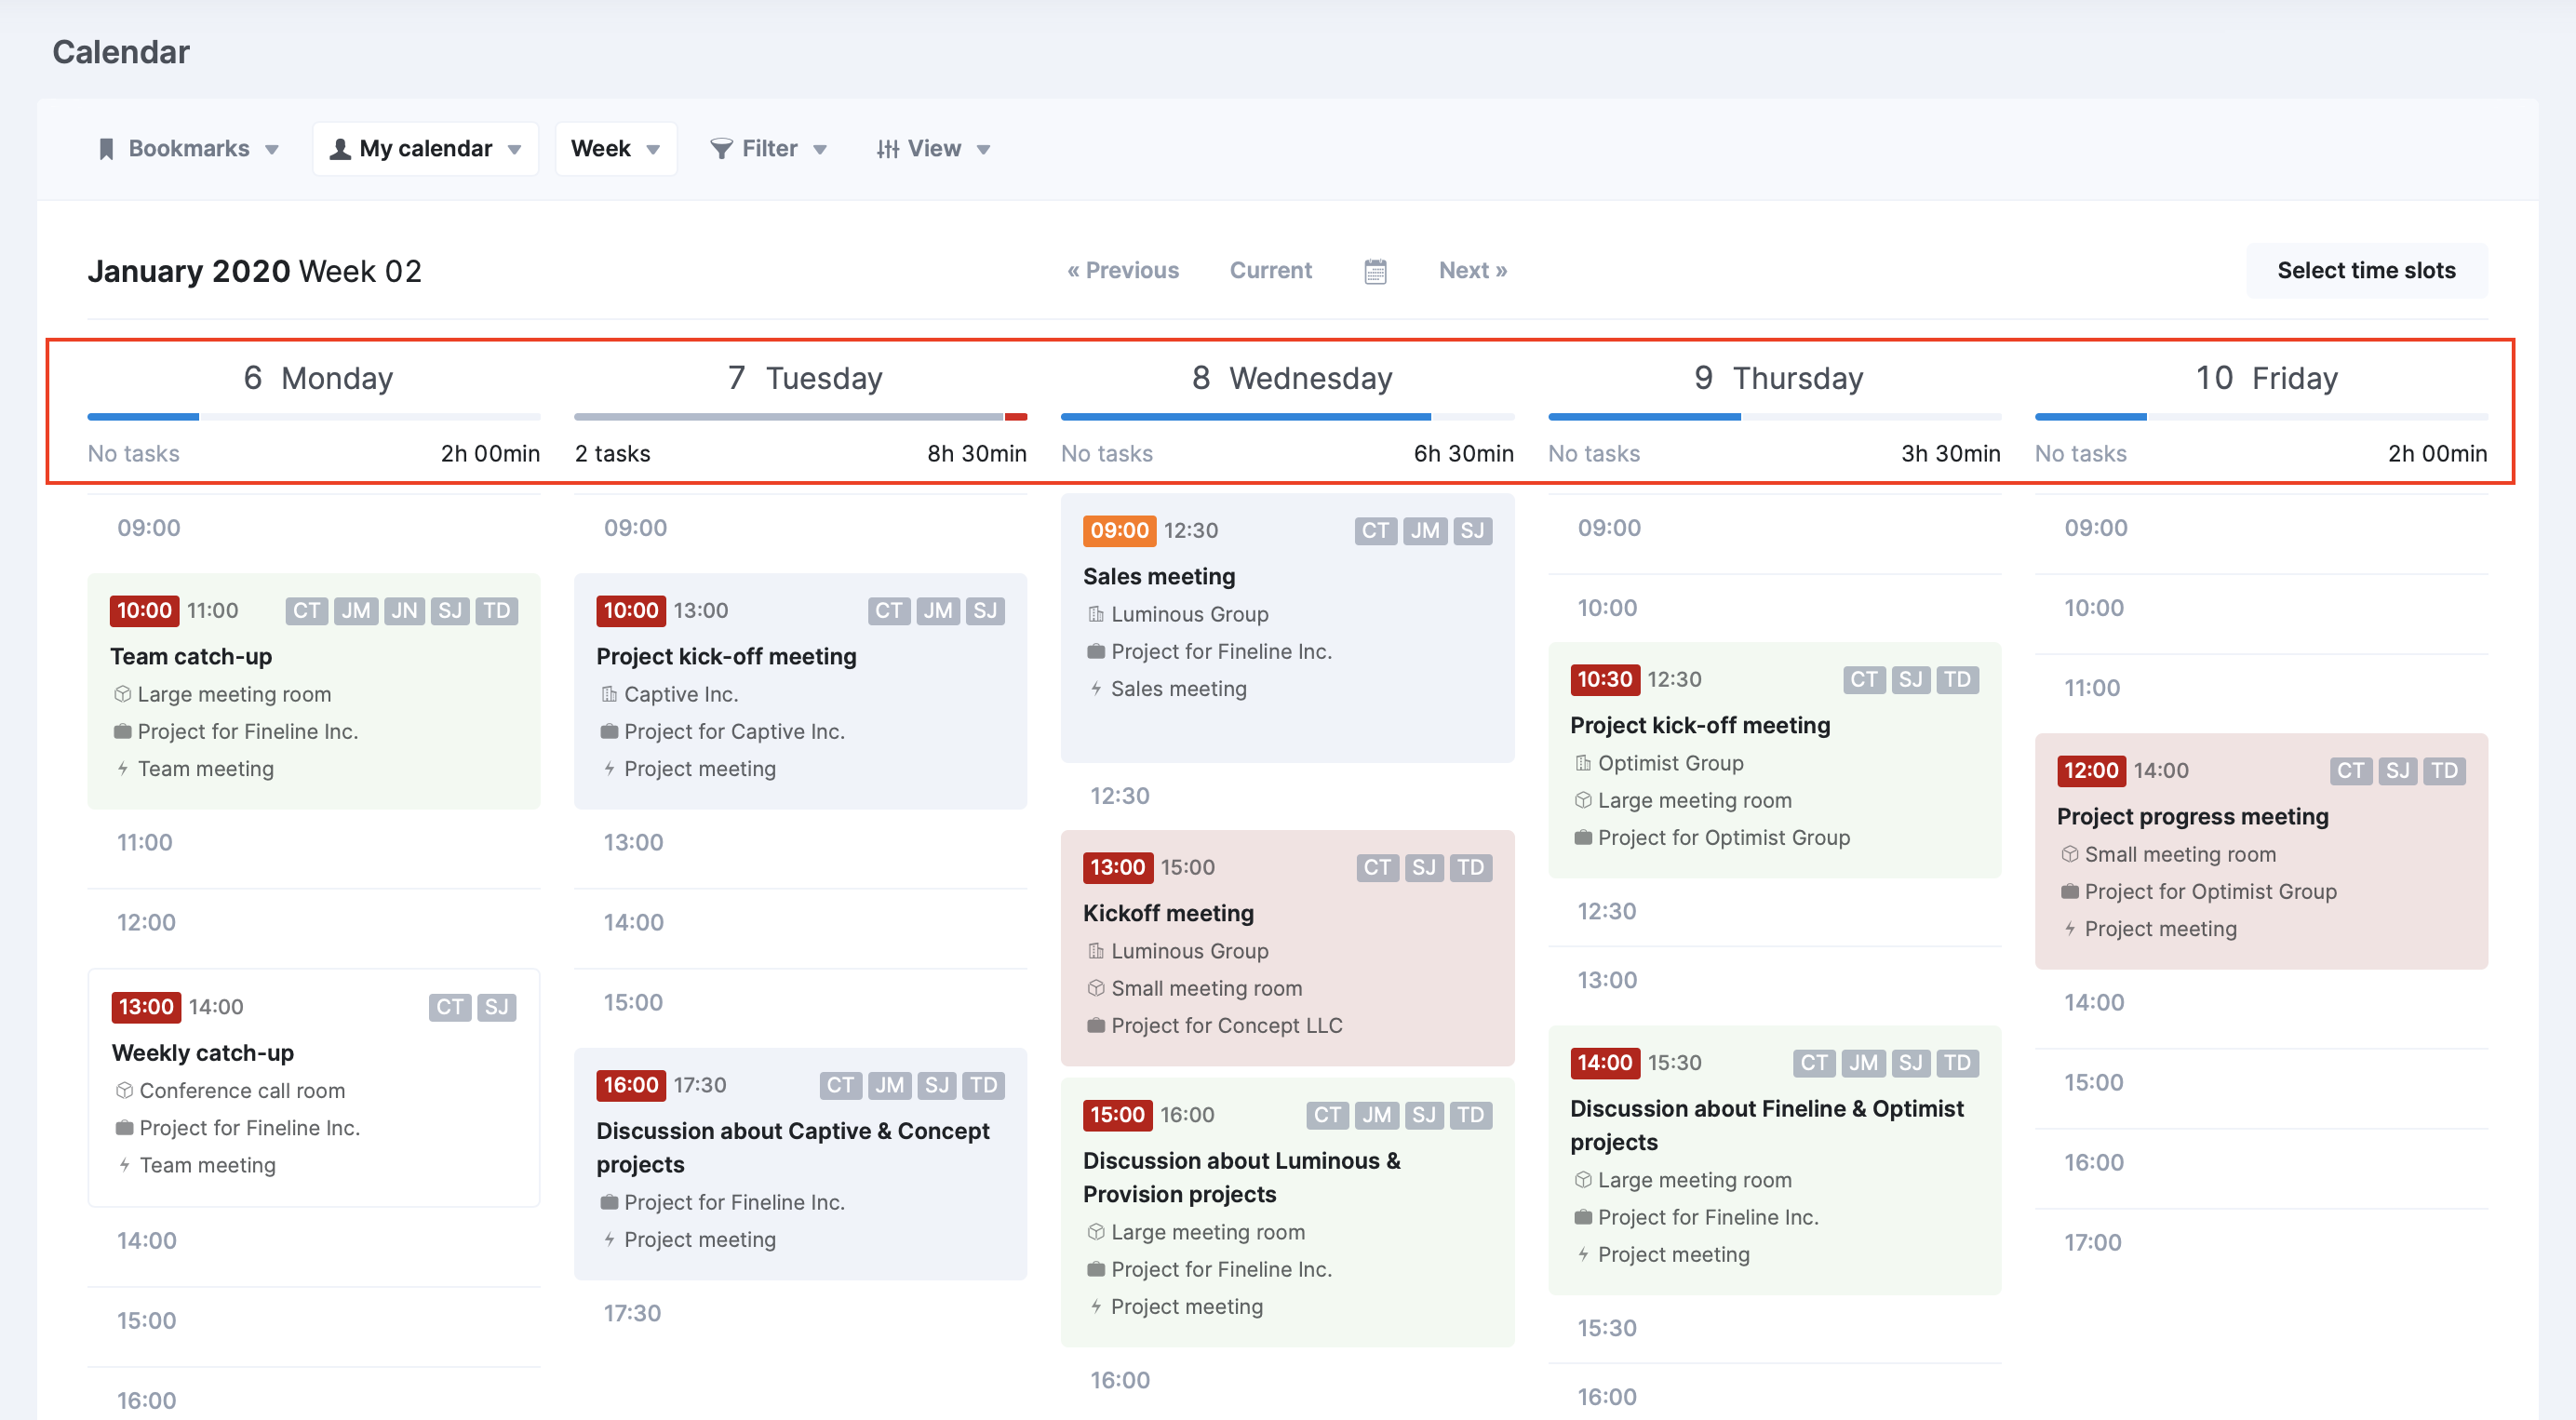This screenshot has width=2576, height=1420.
Task: Click the 09:00 time slot on Monday
Action: click(314, 528)
